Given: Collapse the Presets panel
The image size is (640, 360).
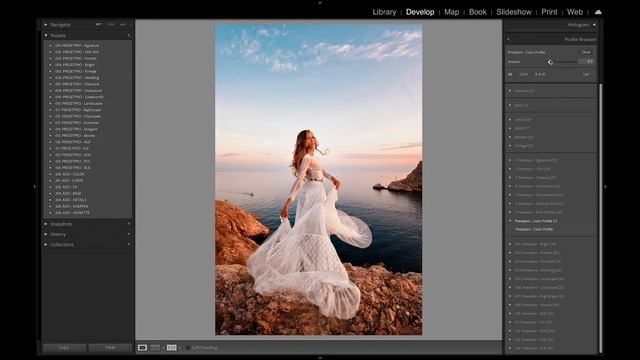Looking at the screenshot, I should click(46, 36).
